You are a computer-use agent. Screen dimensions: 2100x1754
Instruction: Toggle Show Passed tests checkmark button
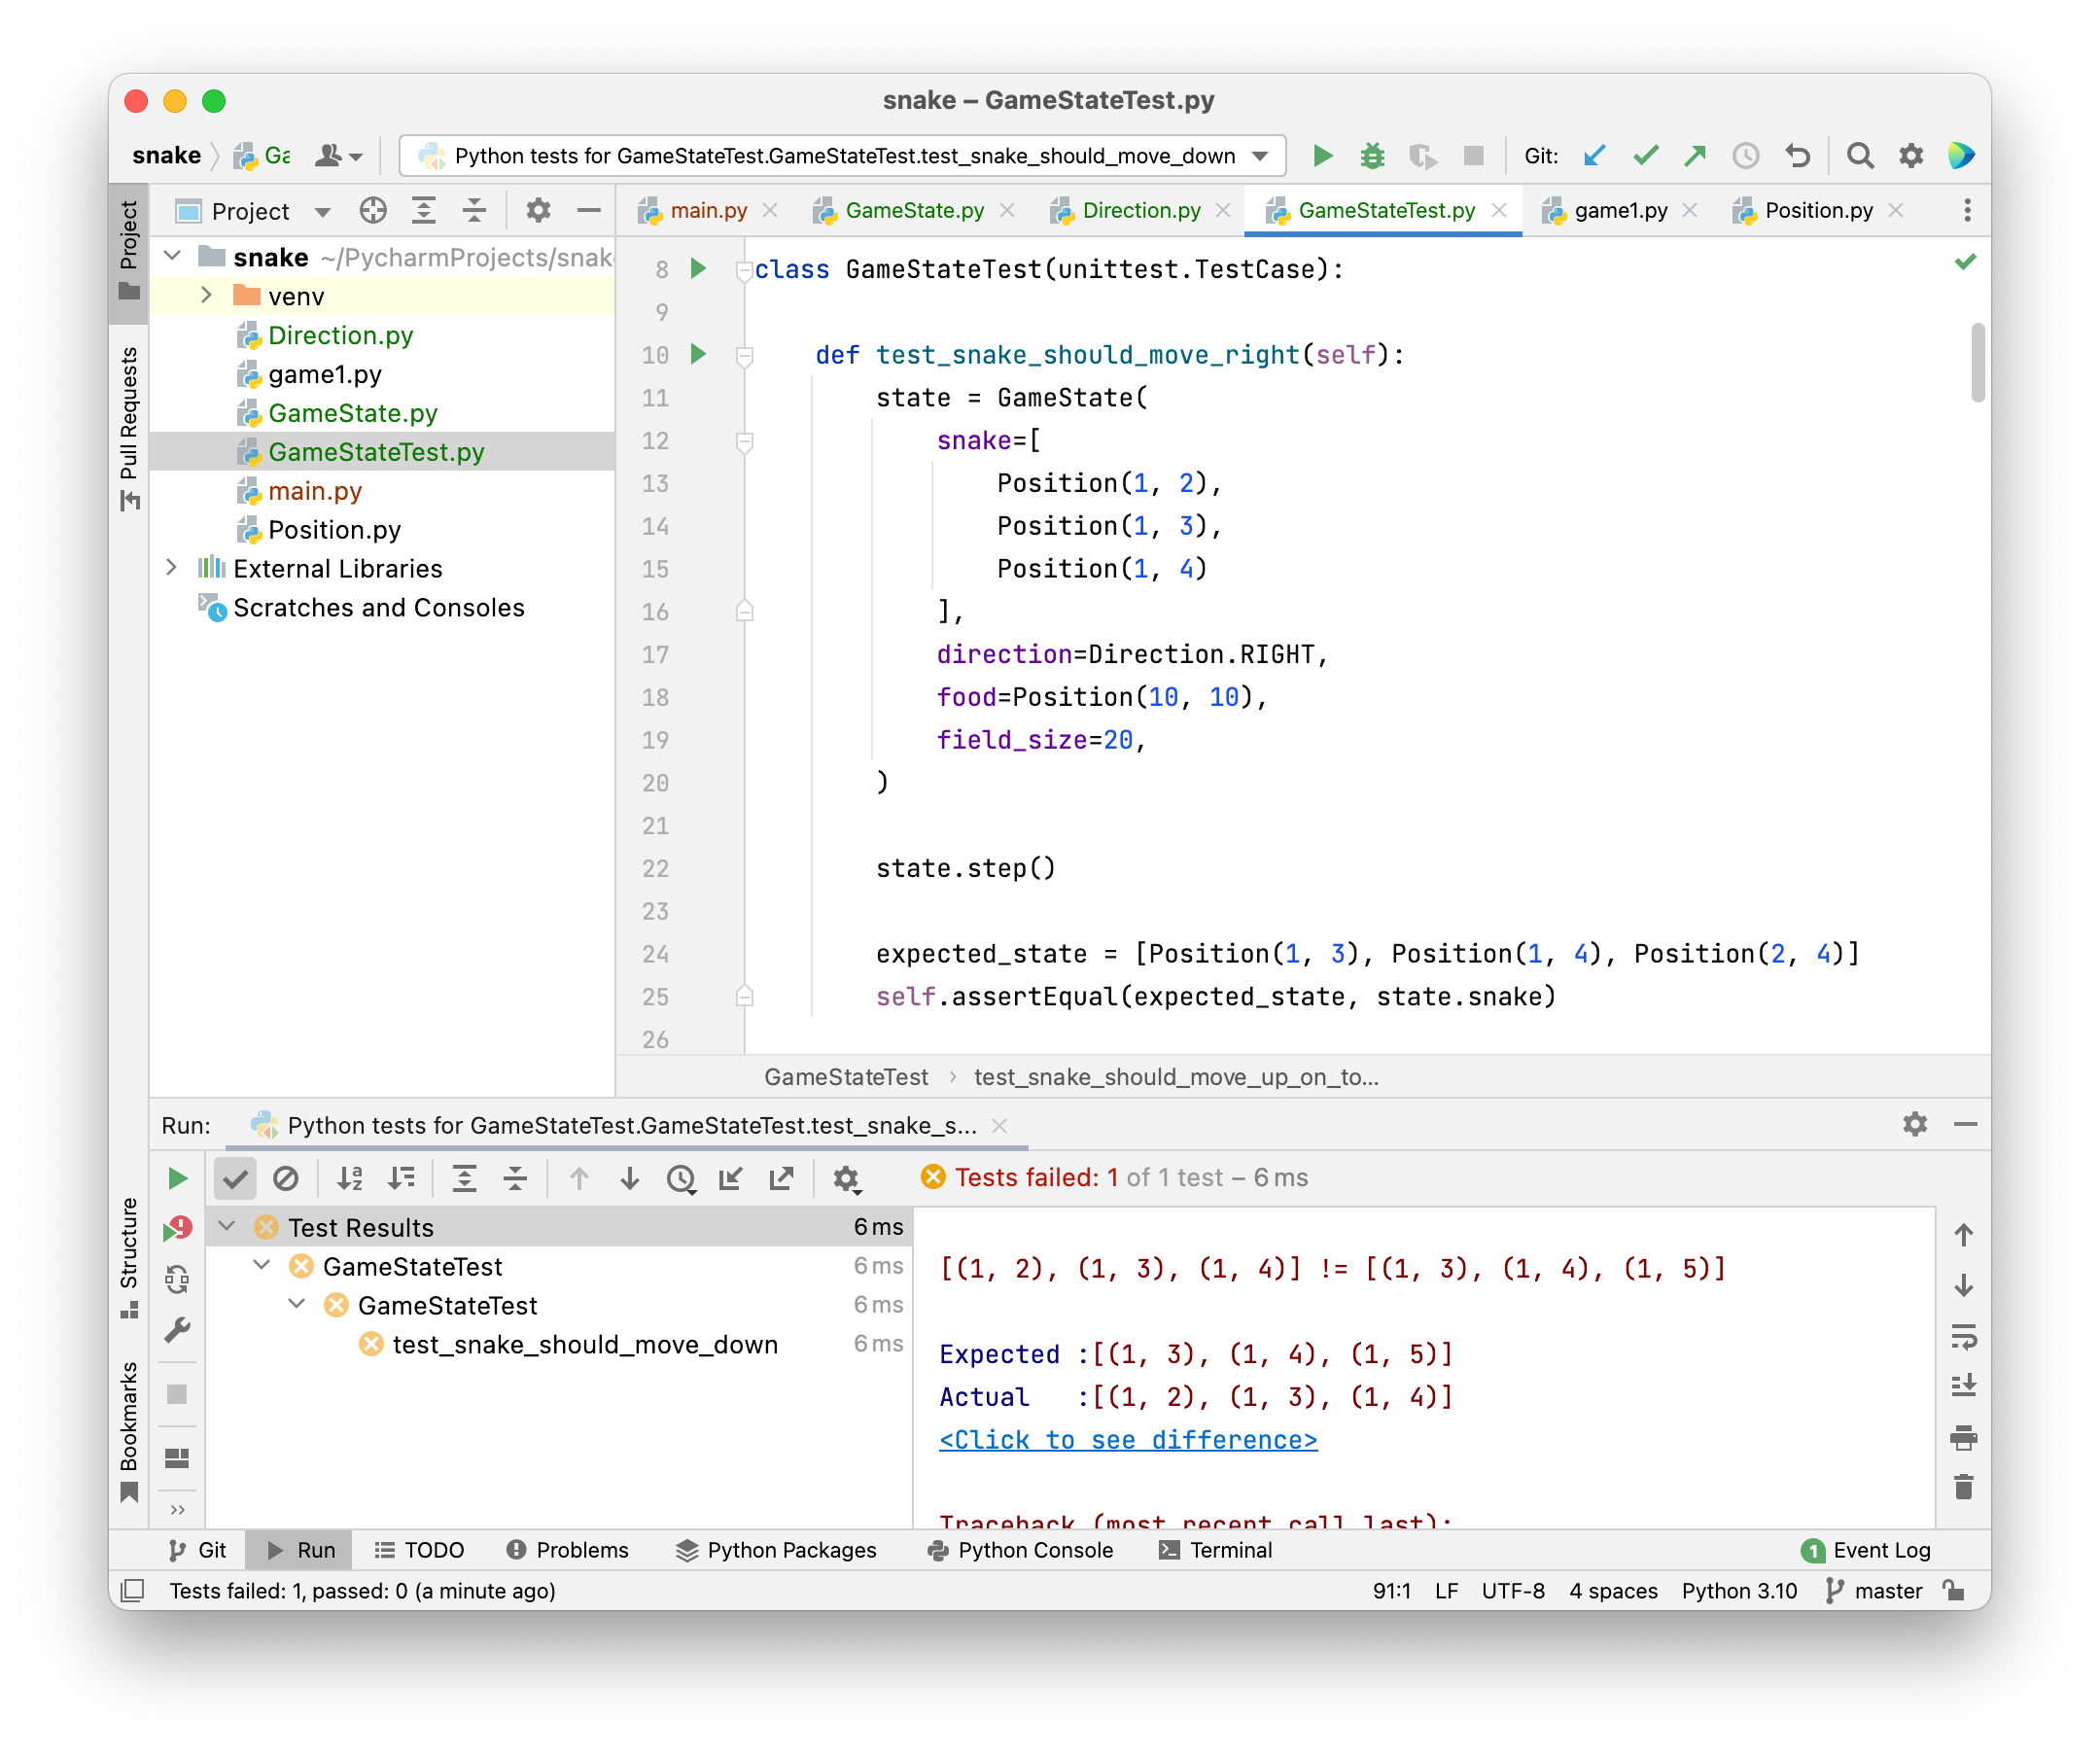235,1178
